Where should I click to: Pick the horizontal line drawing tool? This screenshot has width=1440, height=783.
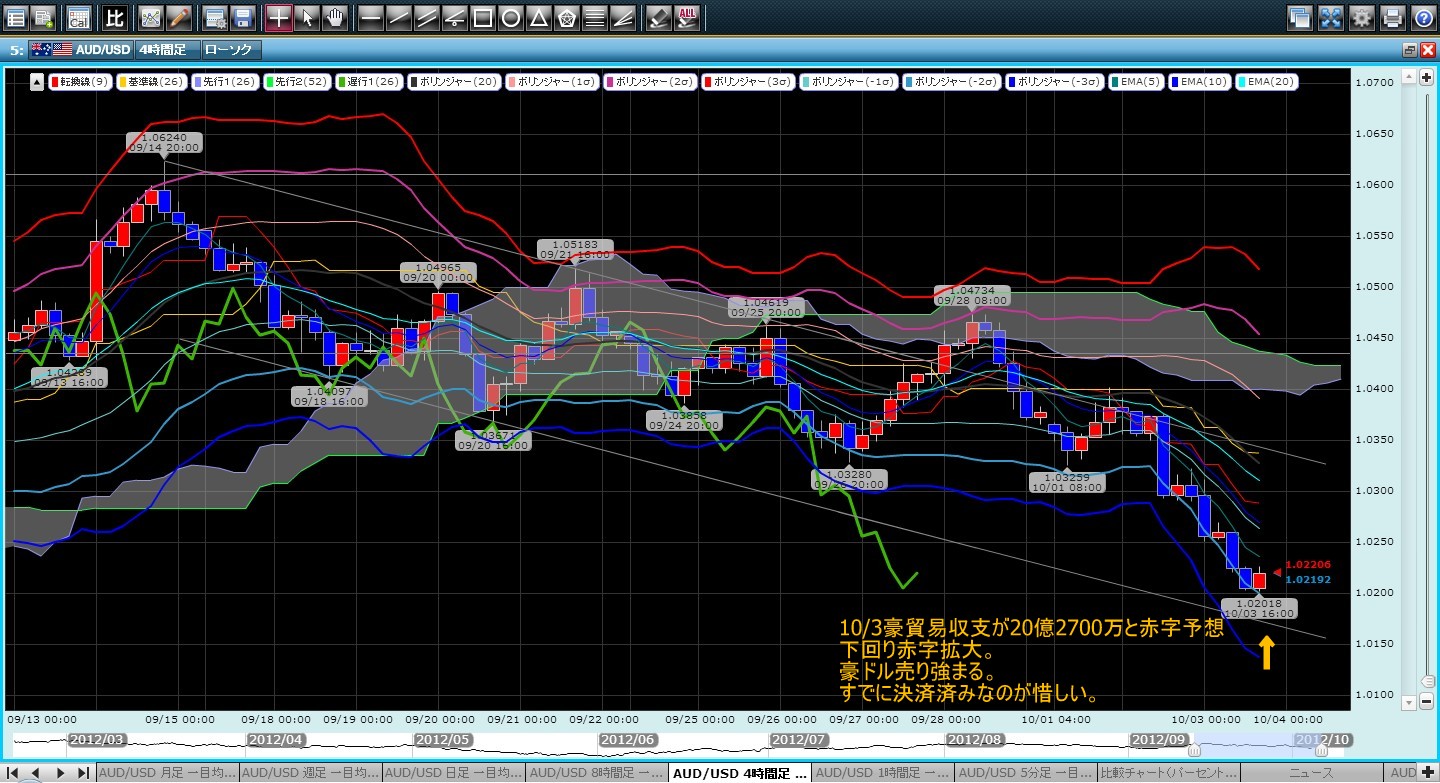(370, 17)
